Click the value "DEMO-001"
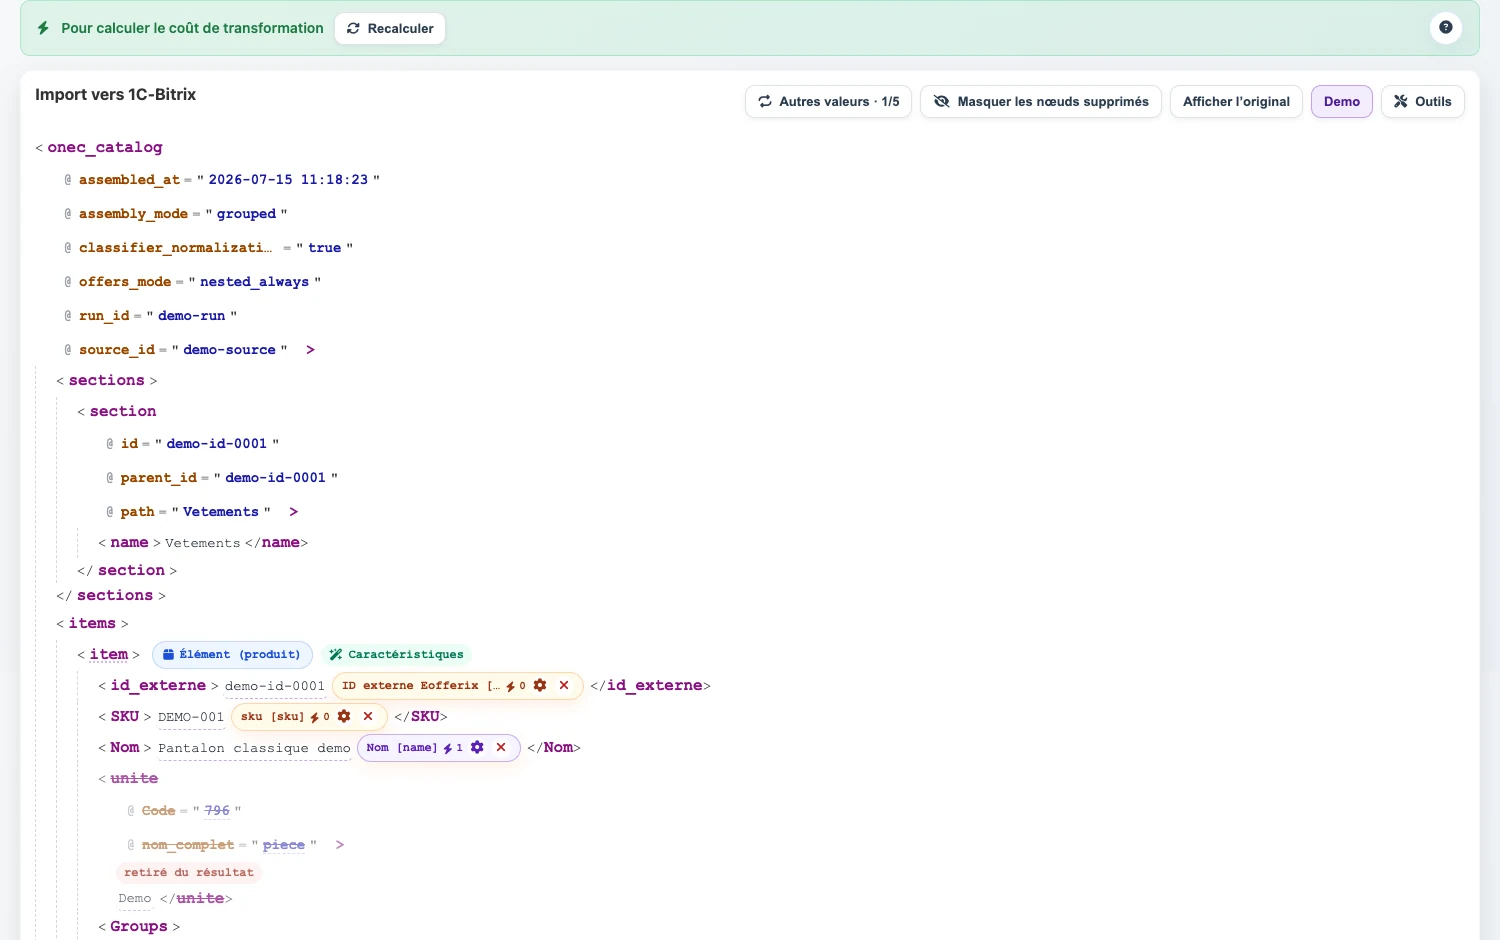This screenshot has width=1500, height=940. coord(191,717)
